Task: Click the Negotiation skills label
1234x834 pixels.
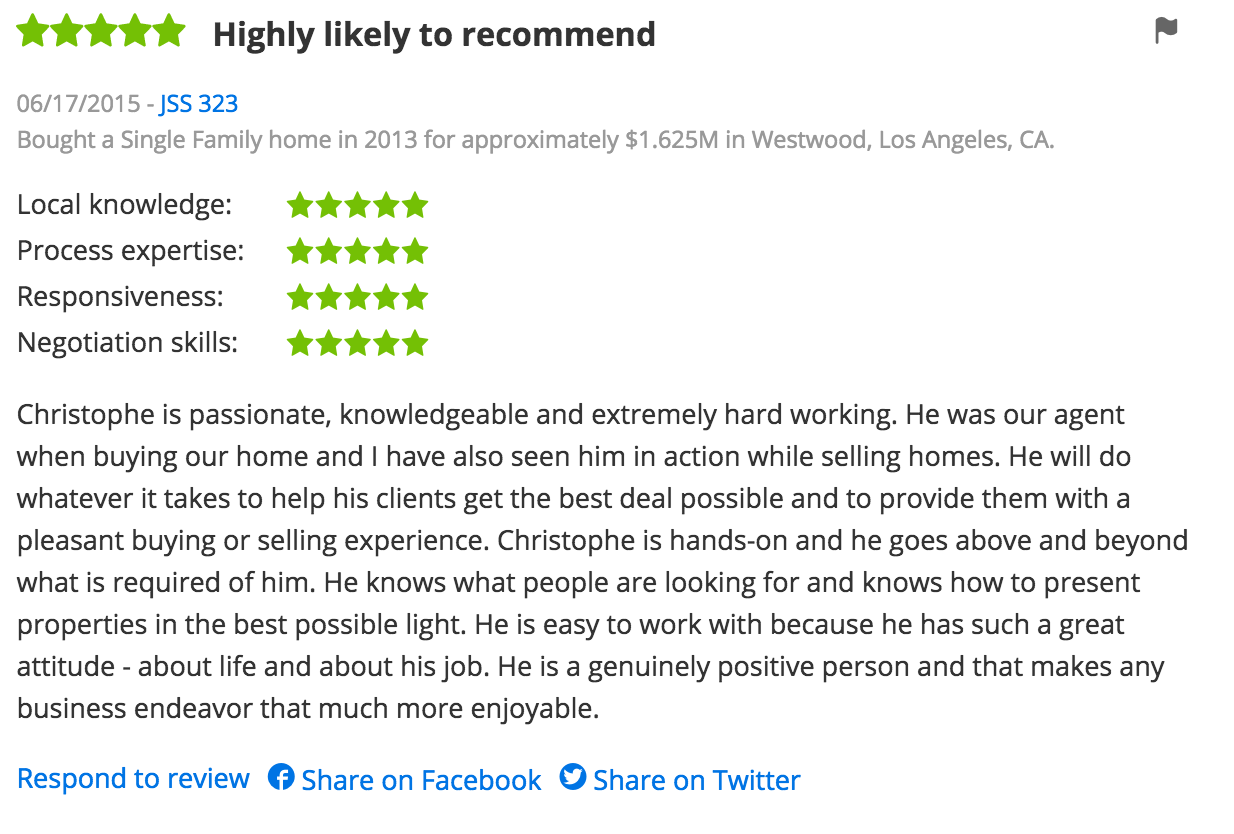Action: (x=127, y=343)
